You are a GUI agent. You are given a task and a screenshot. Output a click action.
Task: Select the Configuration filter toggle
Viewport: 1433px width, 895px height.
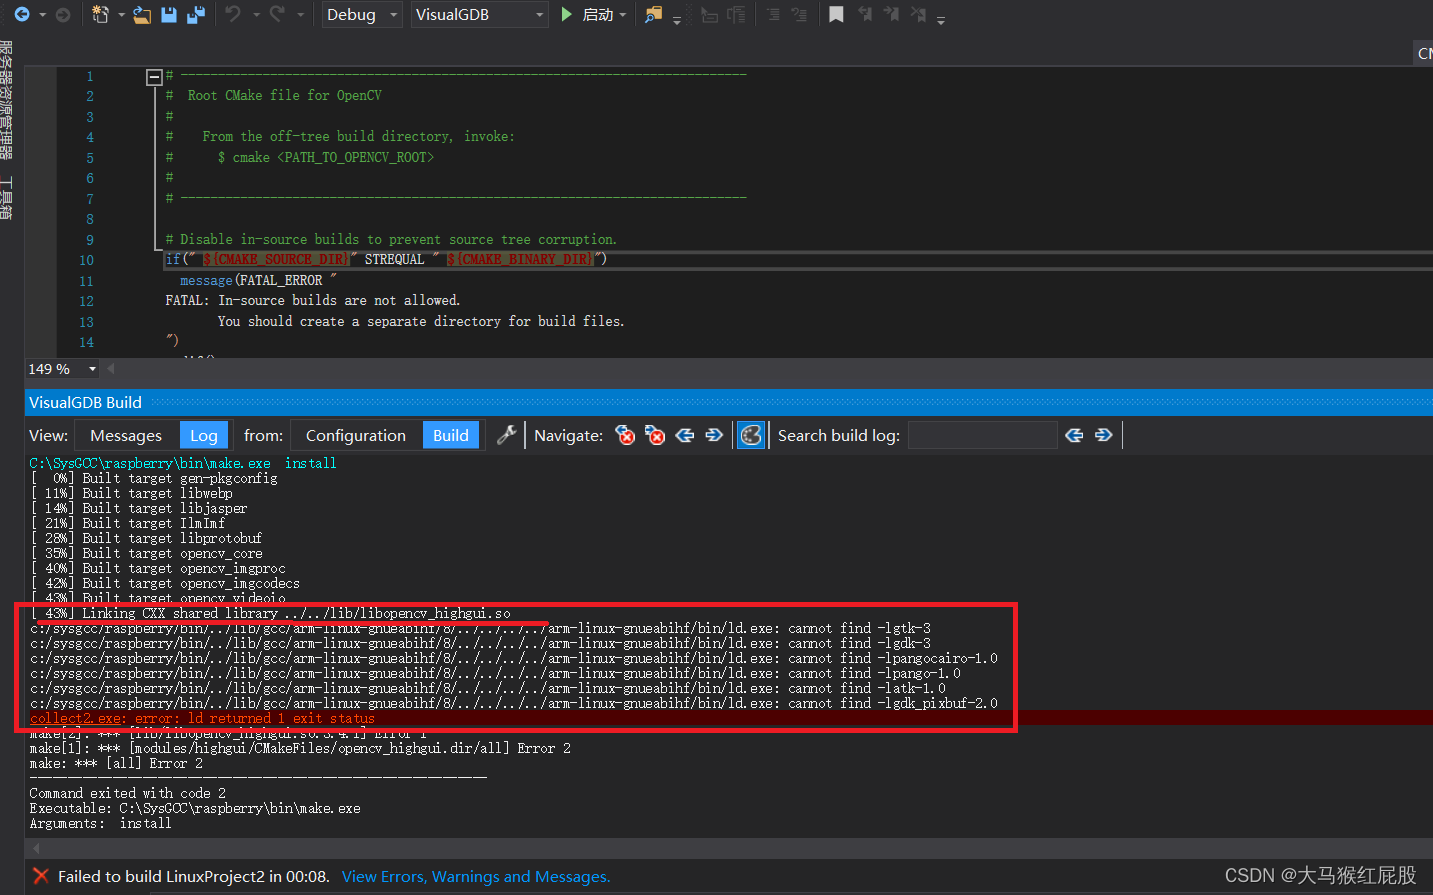[x=356, y=435]
